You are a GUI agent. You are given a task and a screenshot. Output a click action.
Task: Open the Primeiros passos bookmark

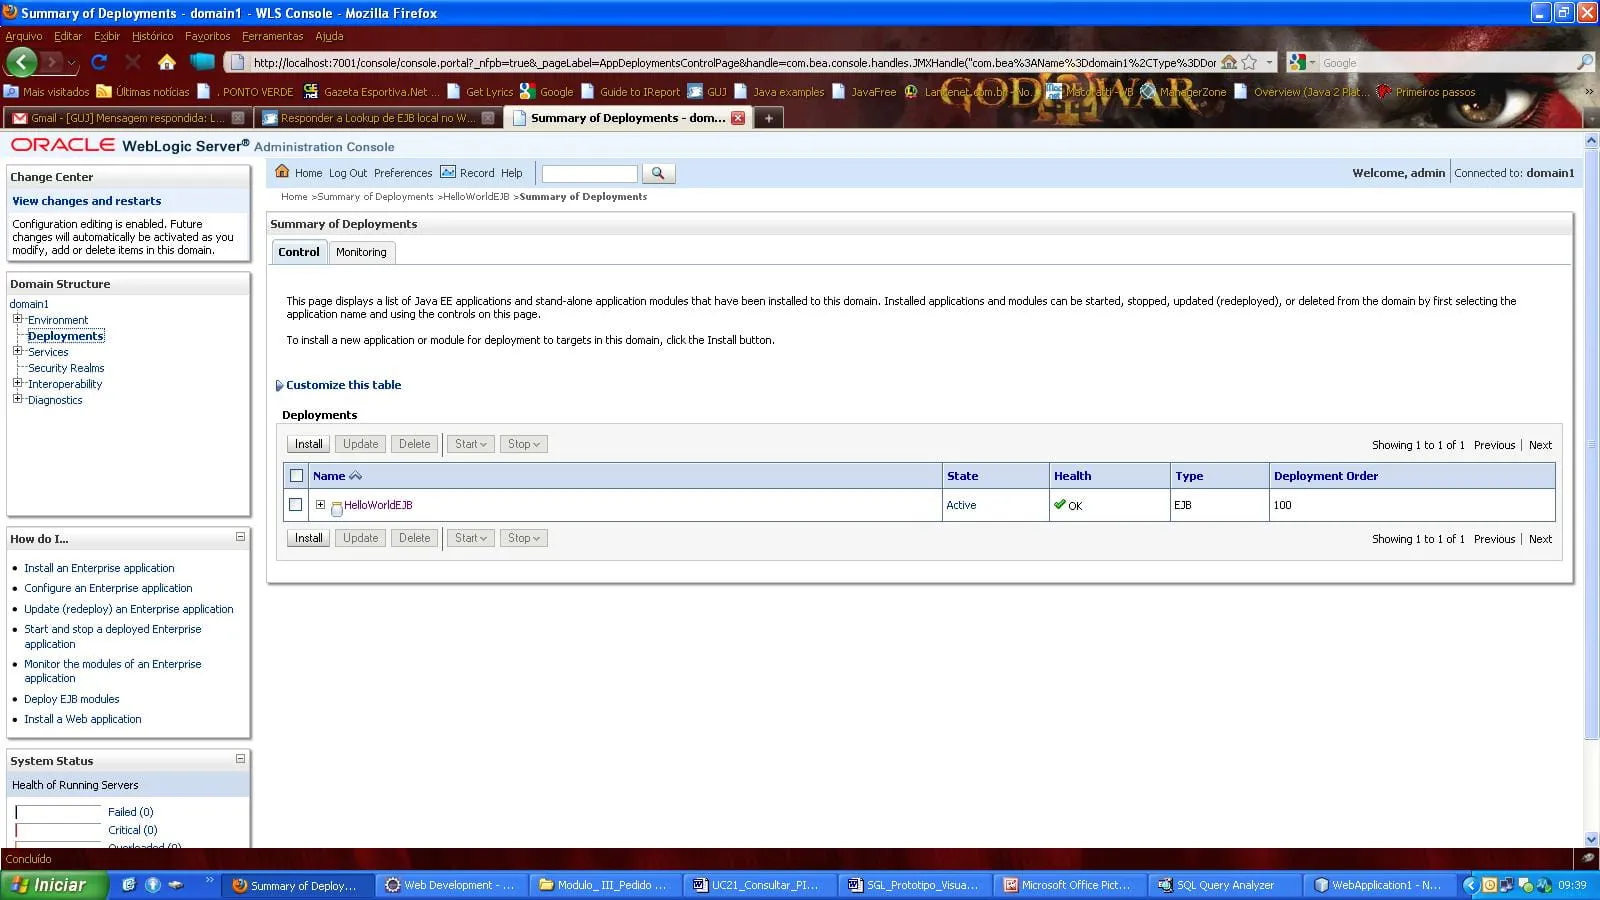tap(1426, 91)
